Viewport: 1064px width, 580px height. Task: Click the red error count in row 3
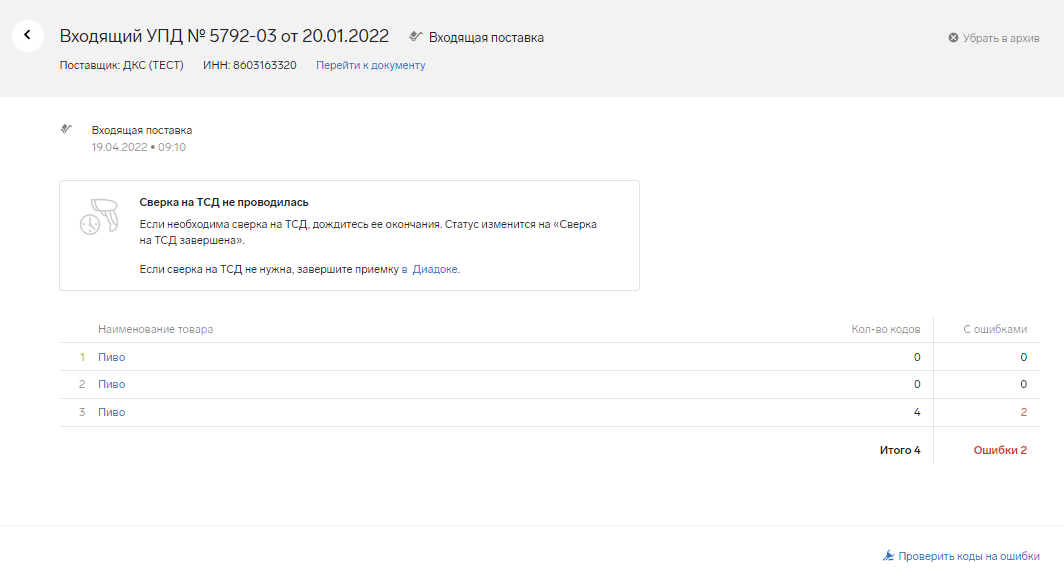(1022, 412)
